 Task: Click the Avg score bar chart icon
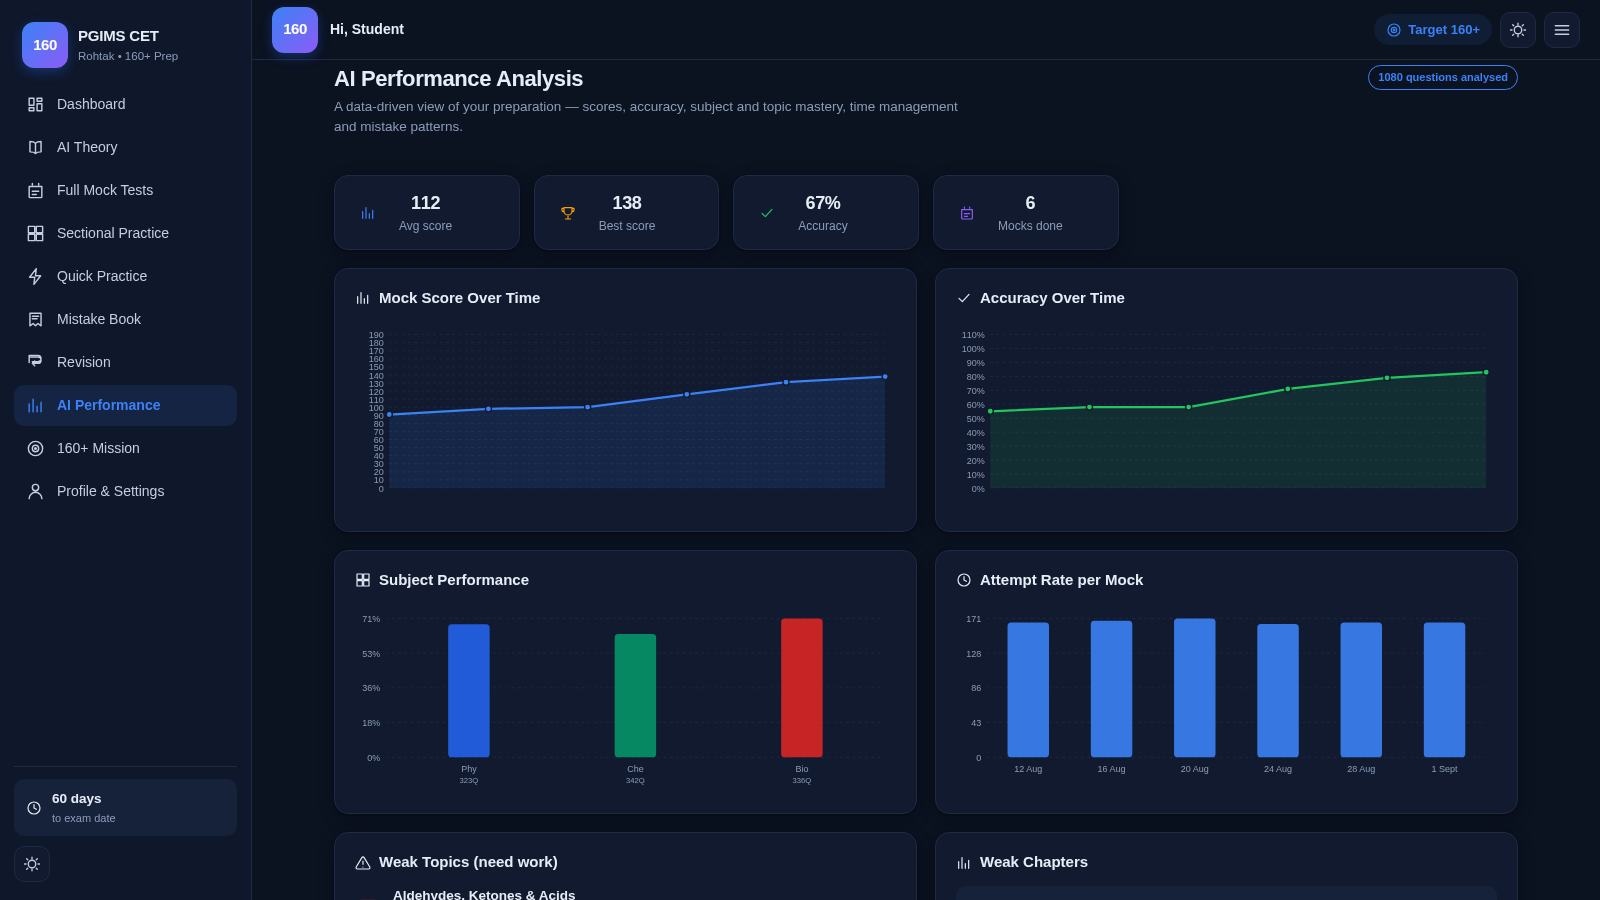[367, 213]
